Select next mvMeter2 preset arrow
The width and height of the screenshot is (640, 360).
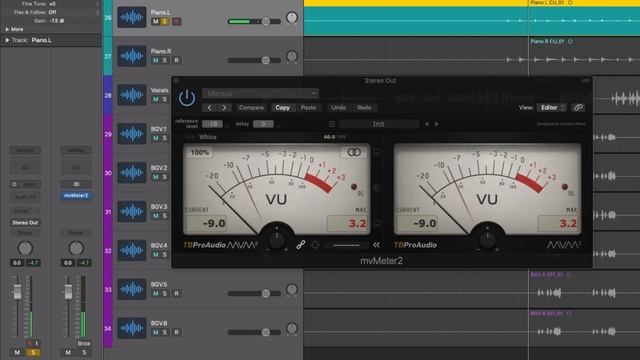[x=436, y=124]
